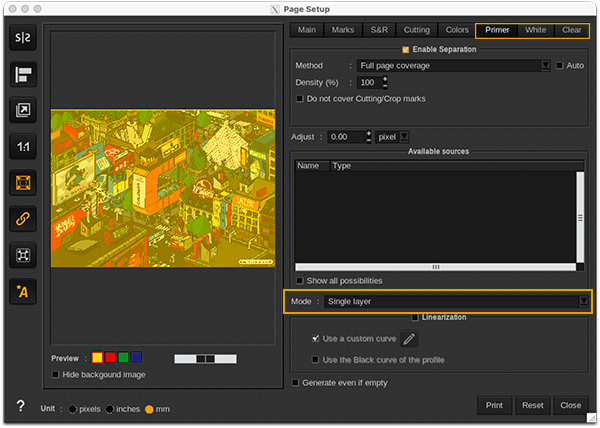
Task: Switch to the Cutting tab
Action: [x=416, y=30]
